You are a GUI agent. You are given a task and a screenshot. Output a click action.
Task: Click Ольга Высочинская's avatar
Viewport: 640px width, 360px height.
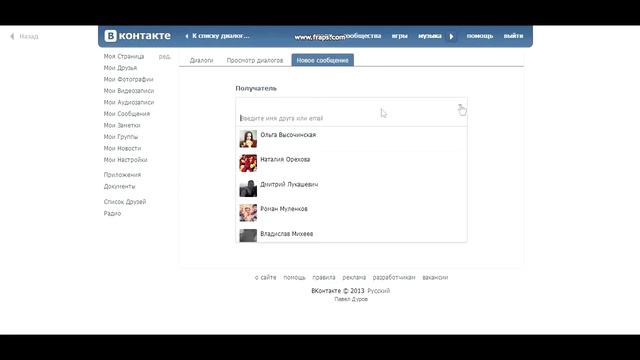point(248,139)
